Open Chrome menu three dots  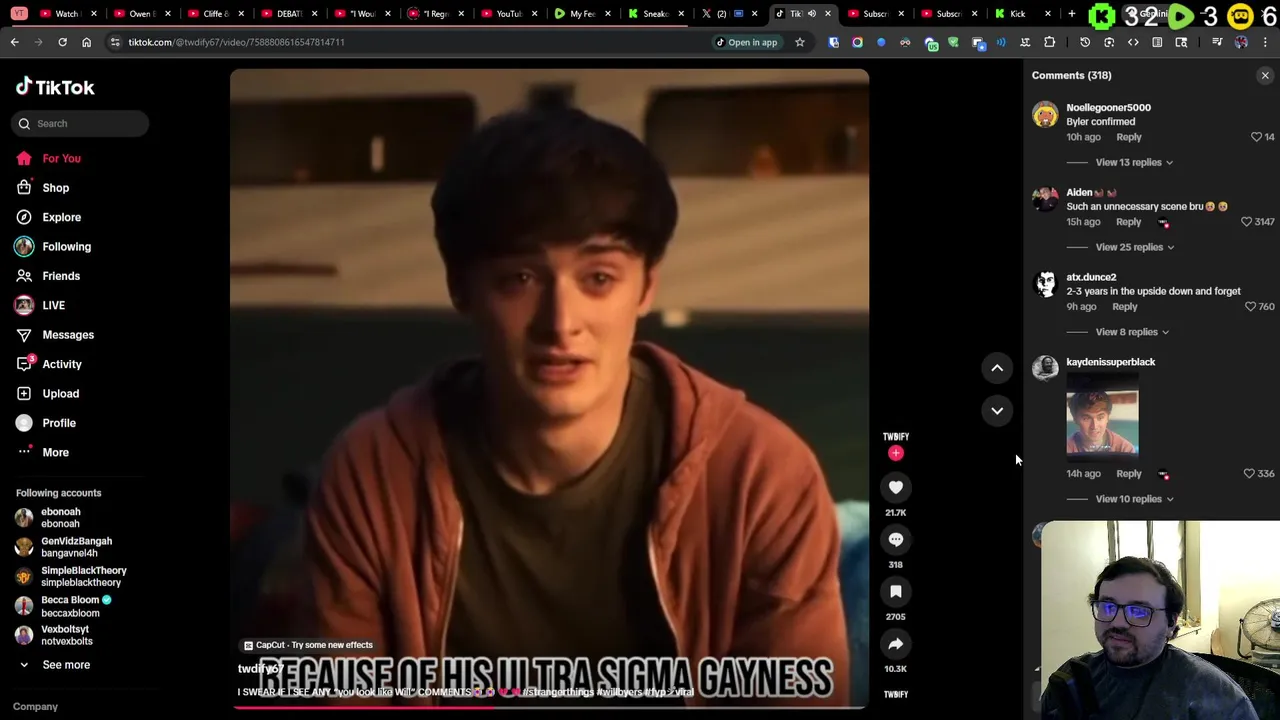(1265, 42)
